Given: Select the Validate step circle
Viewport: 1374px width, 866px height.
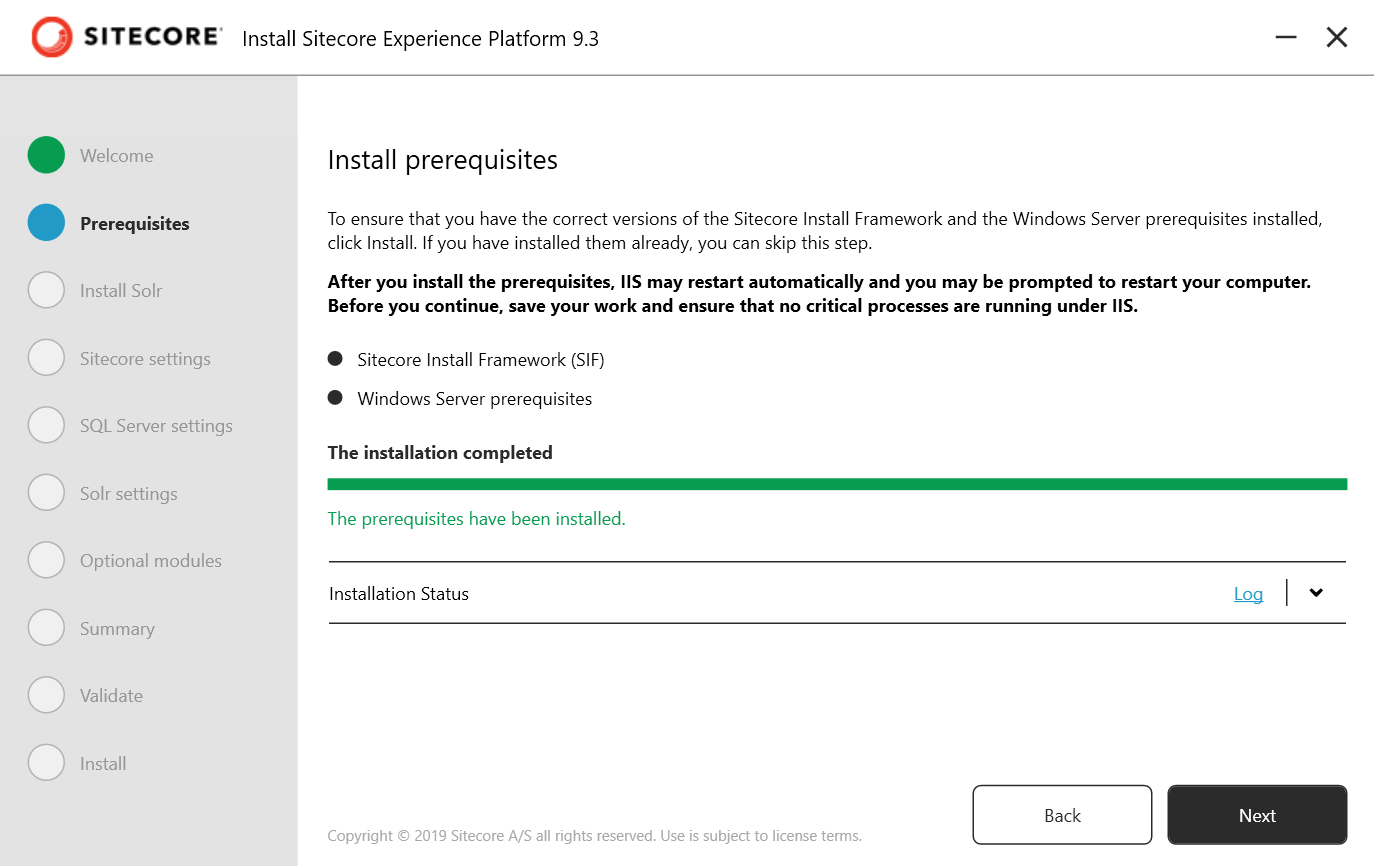Looking at the screenshot, I should click(46, 695).
